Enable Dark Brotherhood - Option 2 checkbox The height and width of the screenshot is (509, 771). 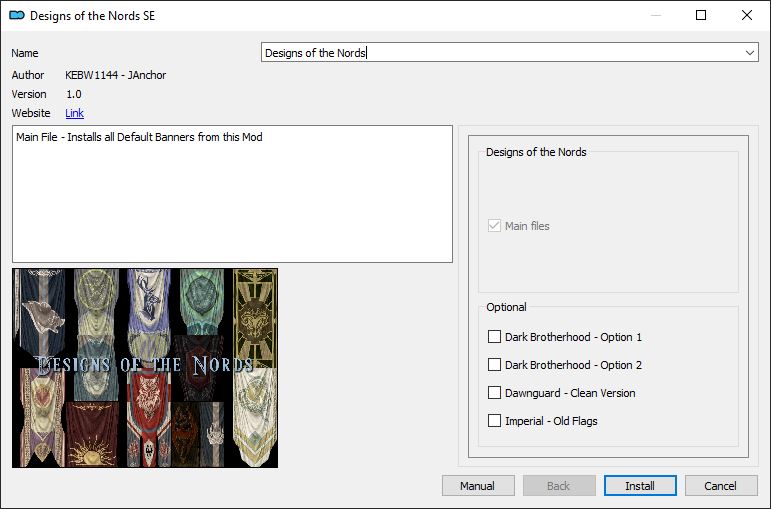[x=494, y=365]
